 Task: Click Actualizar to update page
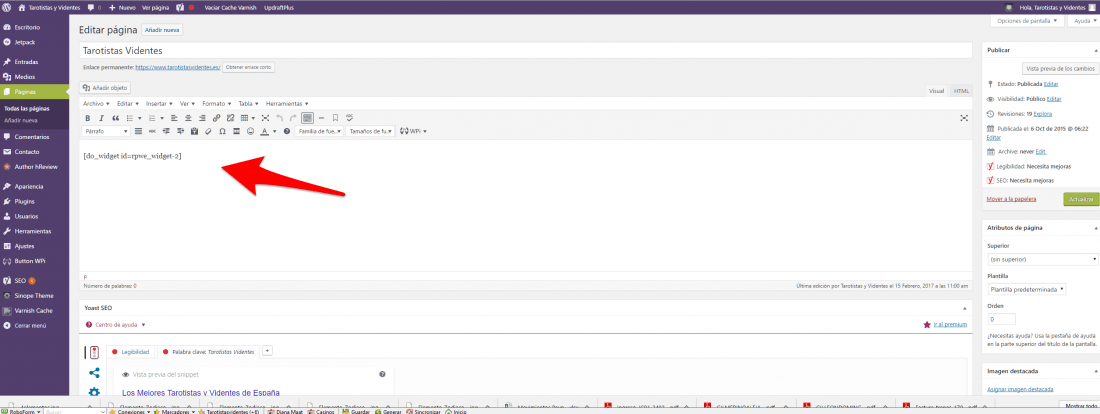(1080, 199)
